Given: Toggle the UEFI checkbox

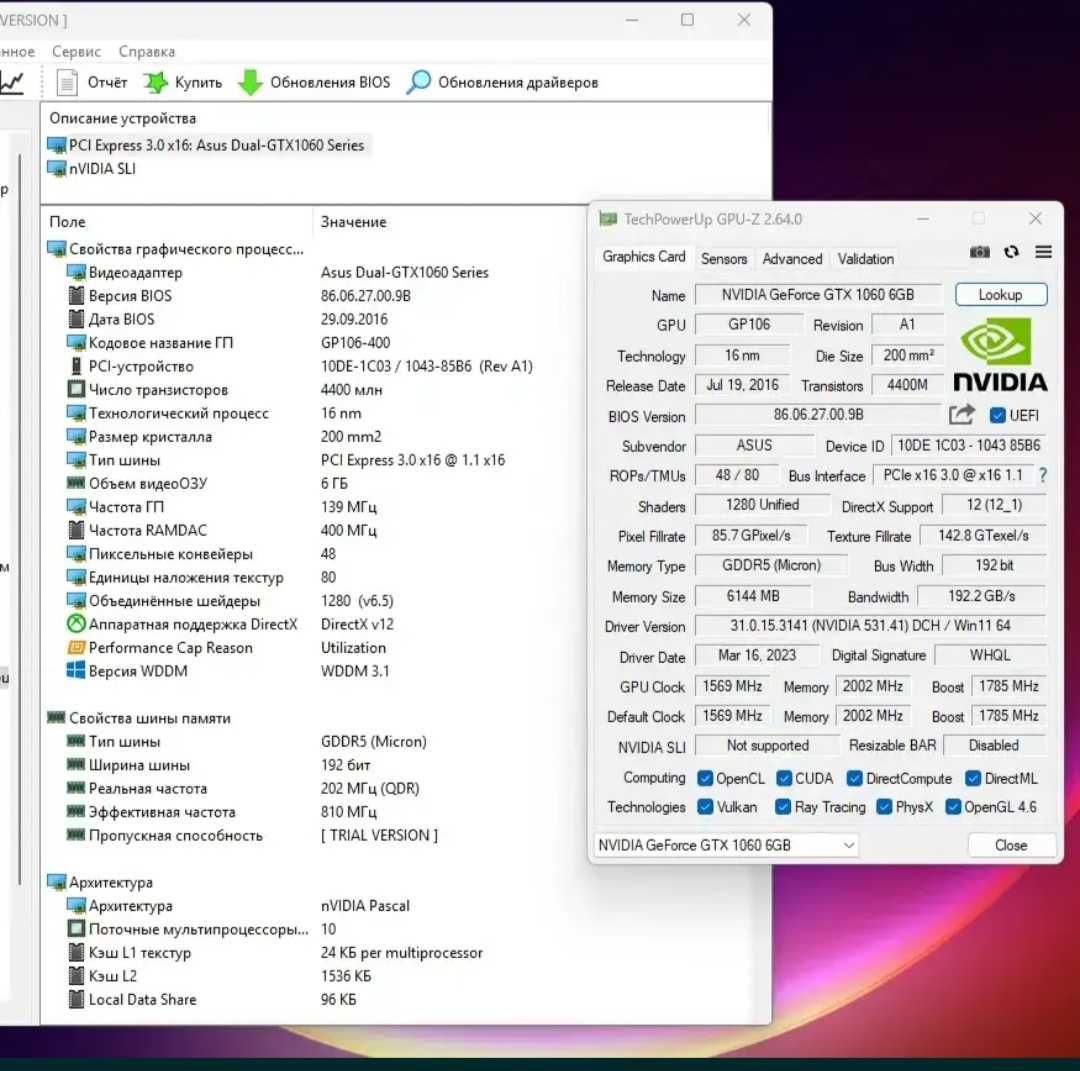Looking at the screenshot, I should [x=997, y=415].
